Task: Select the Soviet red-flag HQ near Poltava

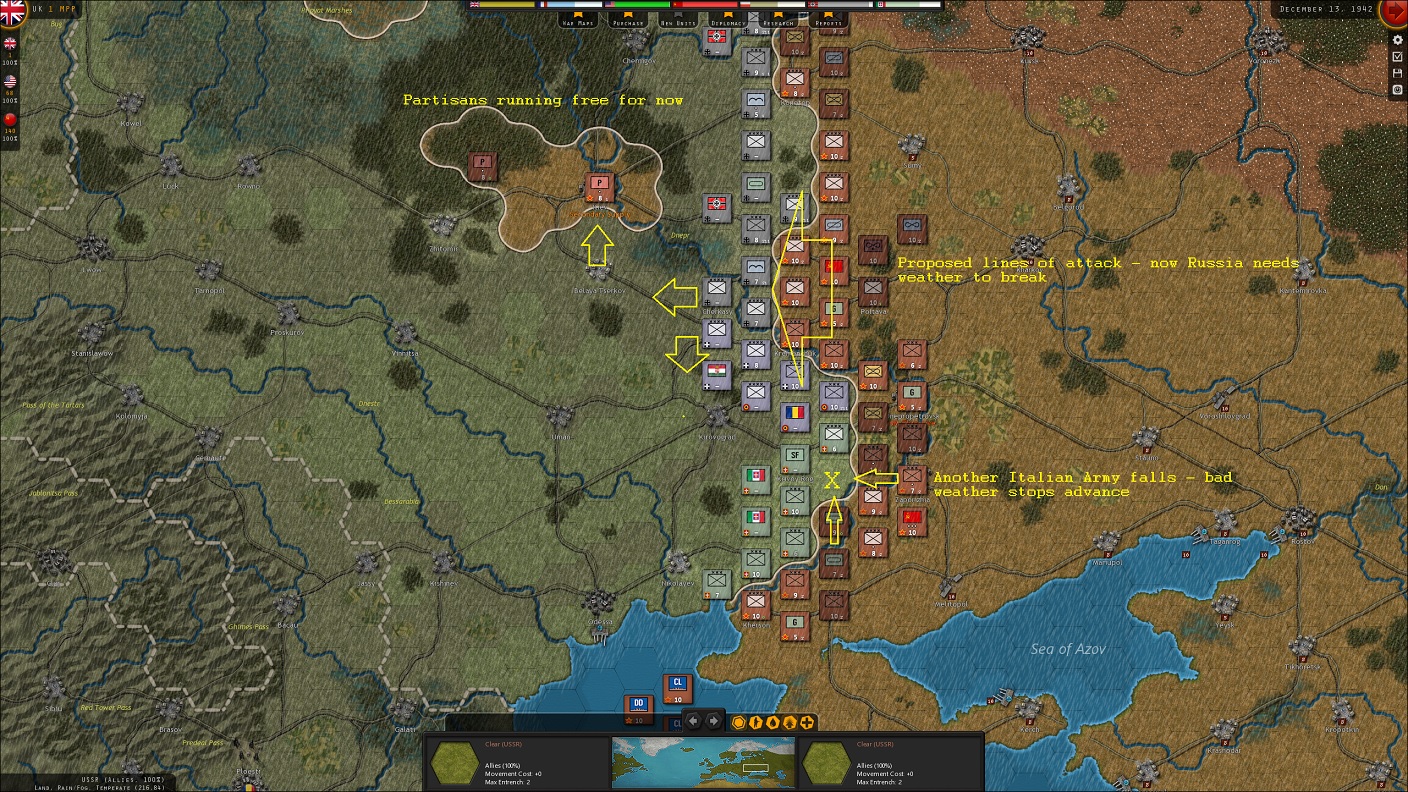Action: coord(834,271)
